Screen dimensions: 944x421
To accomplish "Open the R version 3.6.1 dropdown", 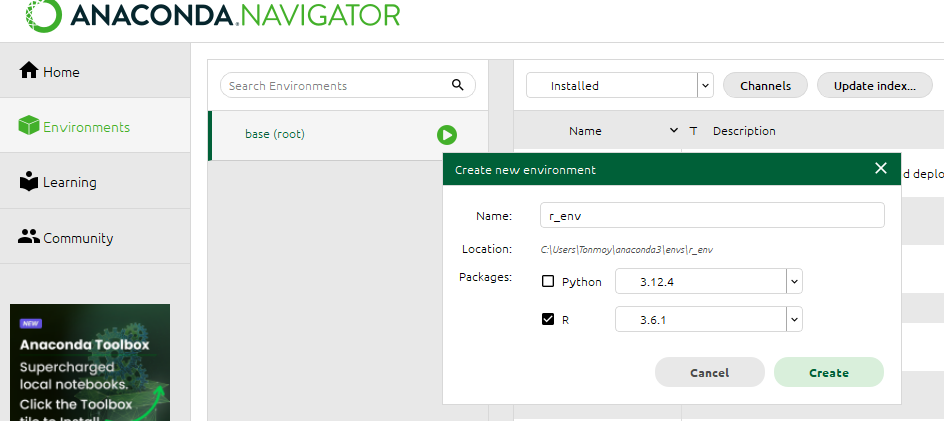I will click(x=794, y=320).
